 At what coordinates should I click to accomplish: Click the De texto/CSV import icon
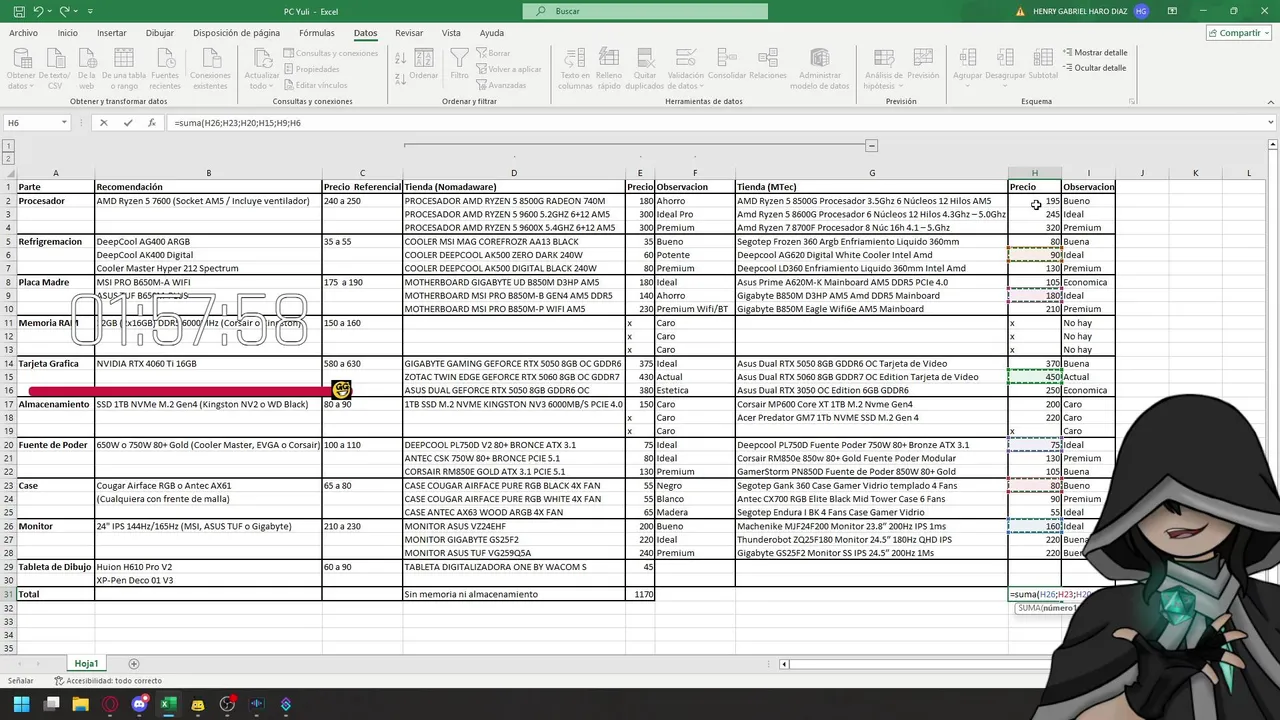pyautogui.click(x=54, y=68)
